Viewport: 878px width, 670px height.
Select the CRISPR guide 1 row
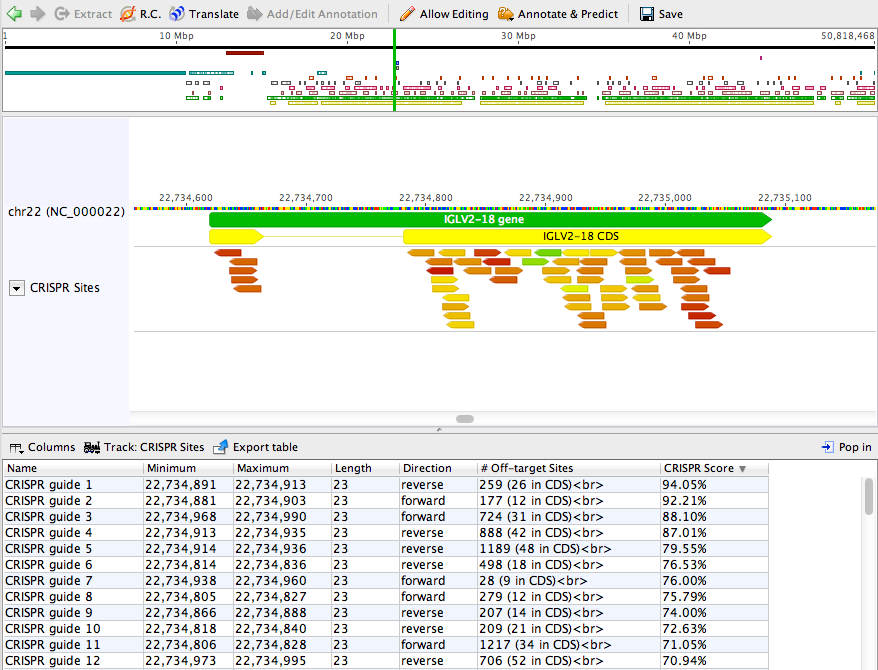point(386,485)
